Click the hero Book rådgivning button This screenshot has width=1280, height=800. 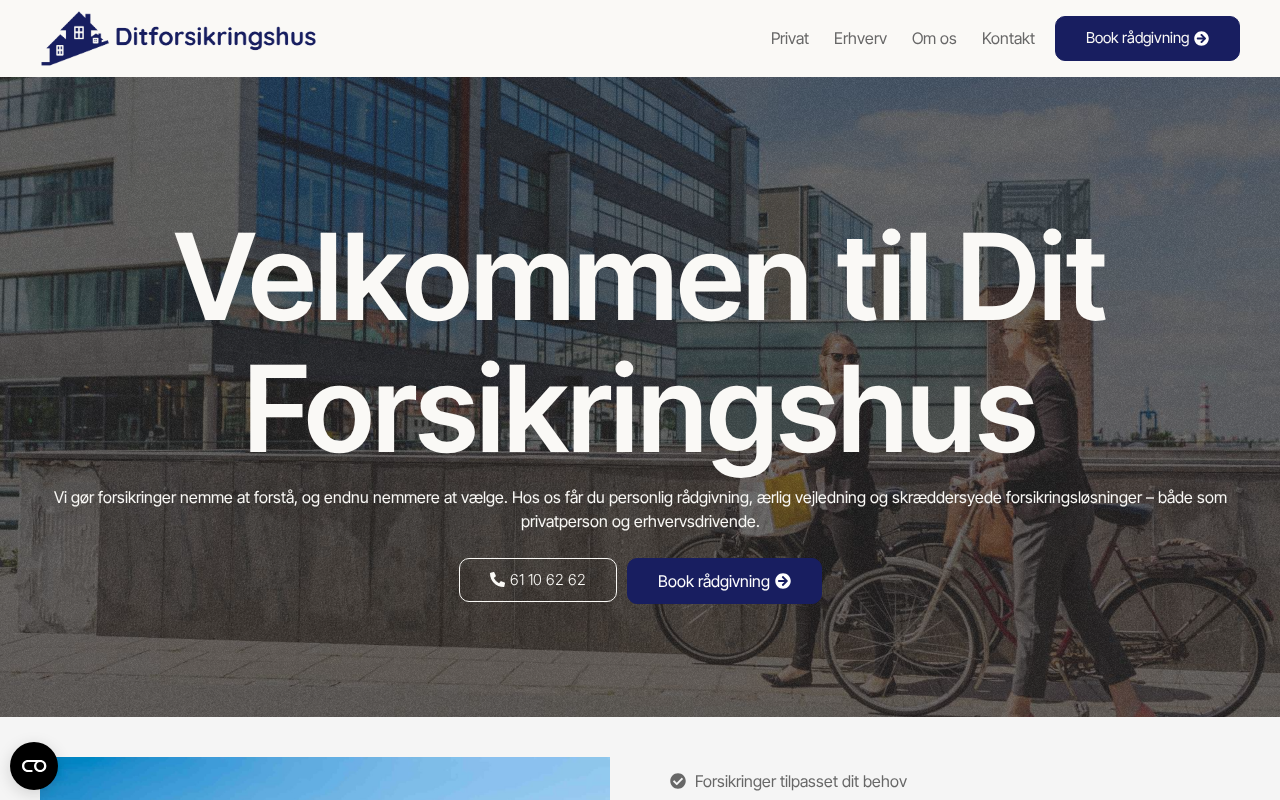click(x=724, y=581)
